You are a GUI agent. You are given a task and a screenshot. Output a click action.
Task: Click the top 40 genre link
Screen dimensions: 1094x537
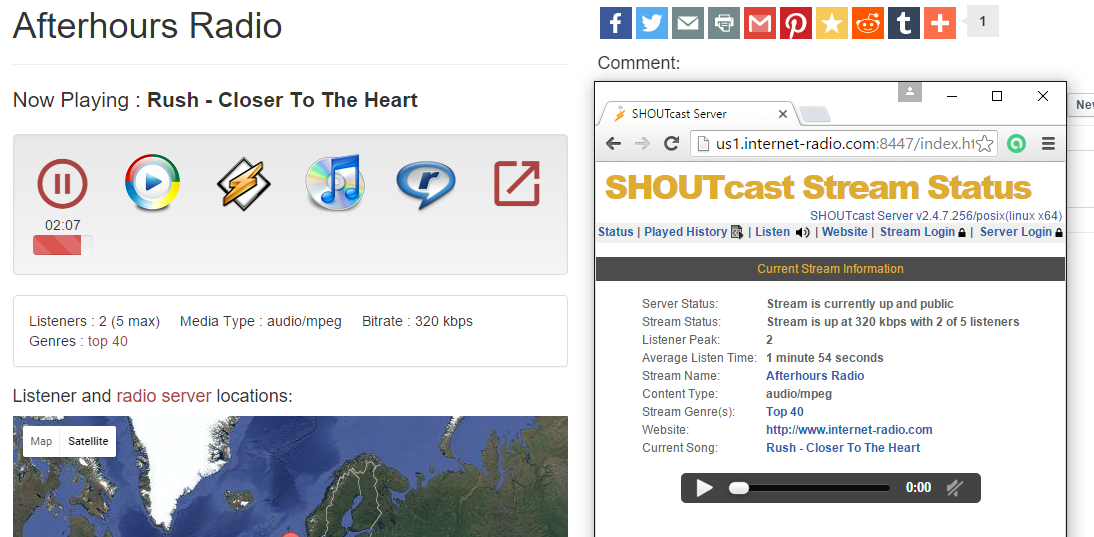[108, 341]
